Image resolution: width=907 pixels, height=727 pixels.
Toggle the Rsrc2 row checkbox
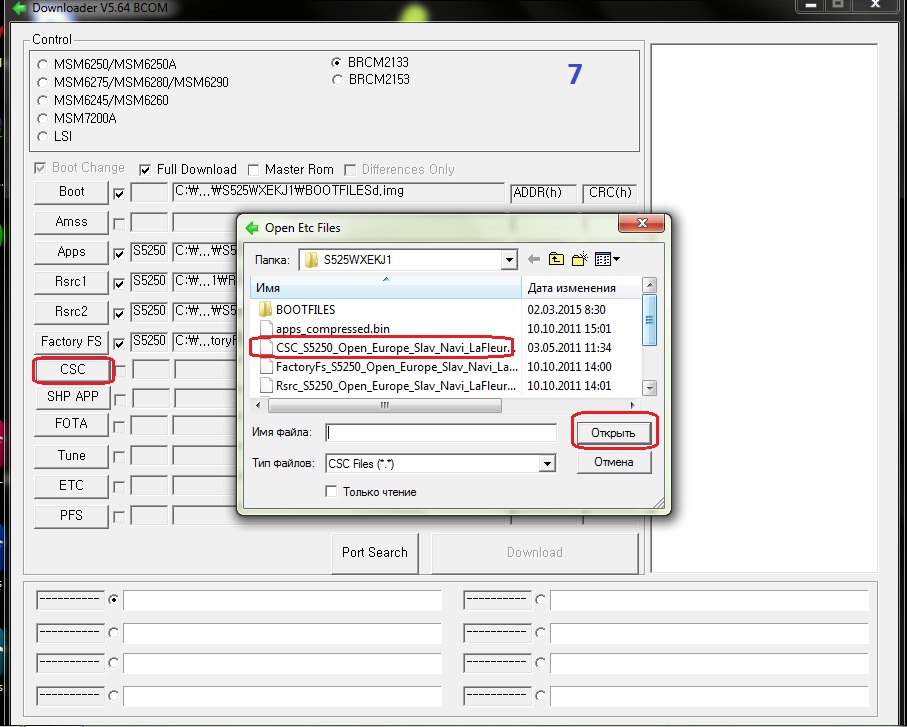pyautogui.click(x=119, y=313)
